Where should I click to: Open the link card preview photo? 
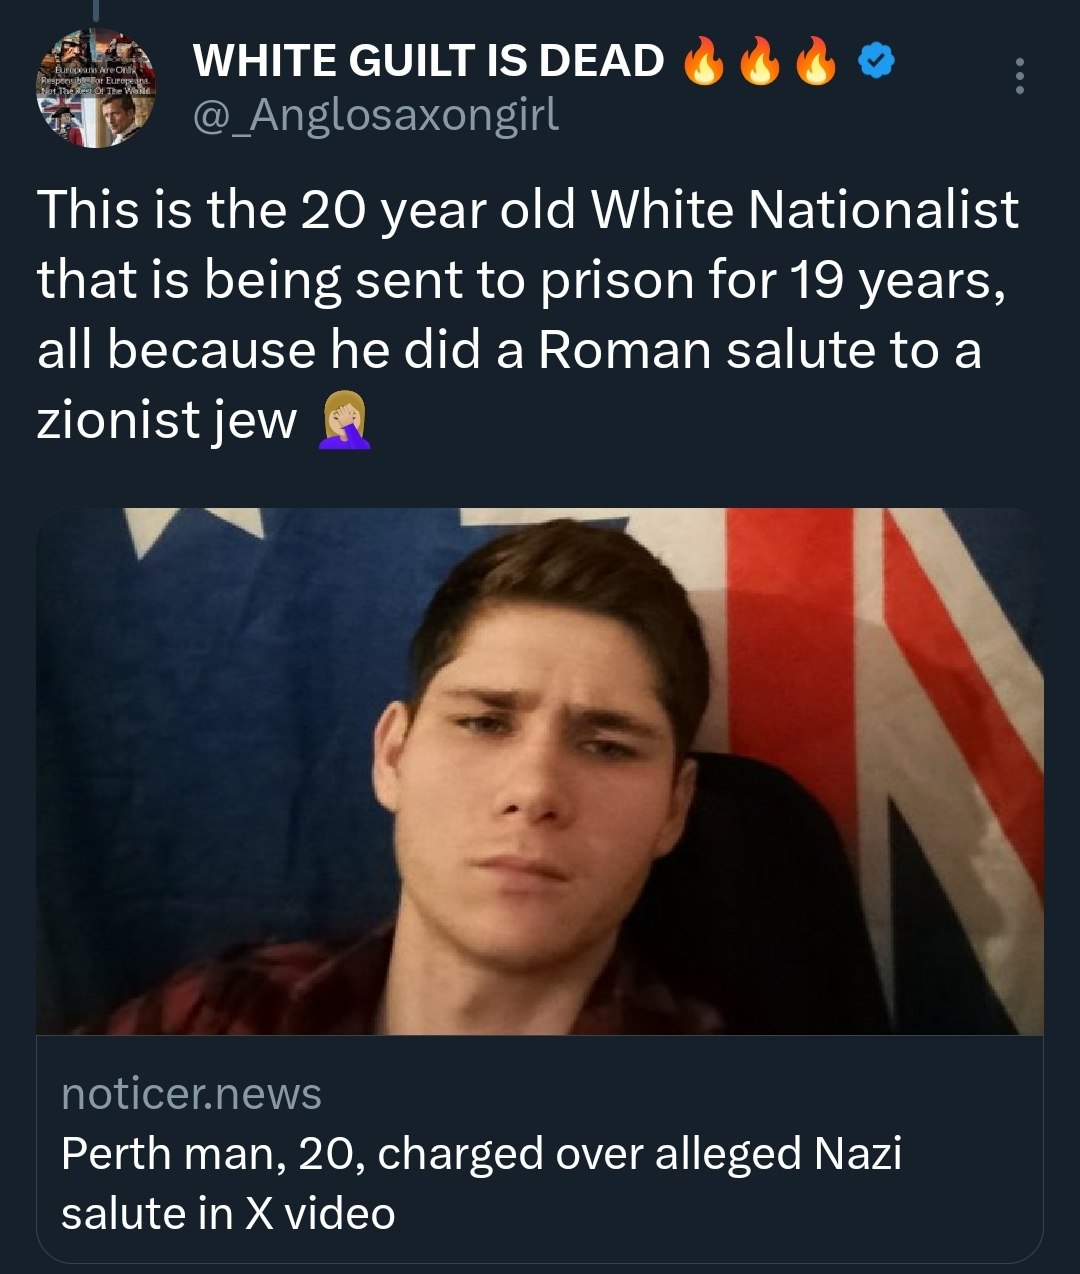pyautogui.click(x=540, y=771)
